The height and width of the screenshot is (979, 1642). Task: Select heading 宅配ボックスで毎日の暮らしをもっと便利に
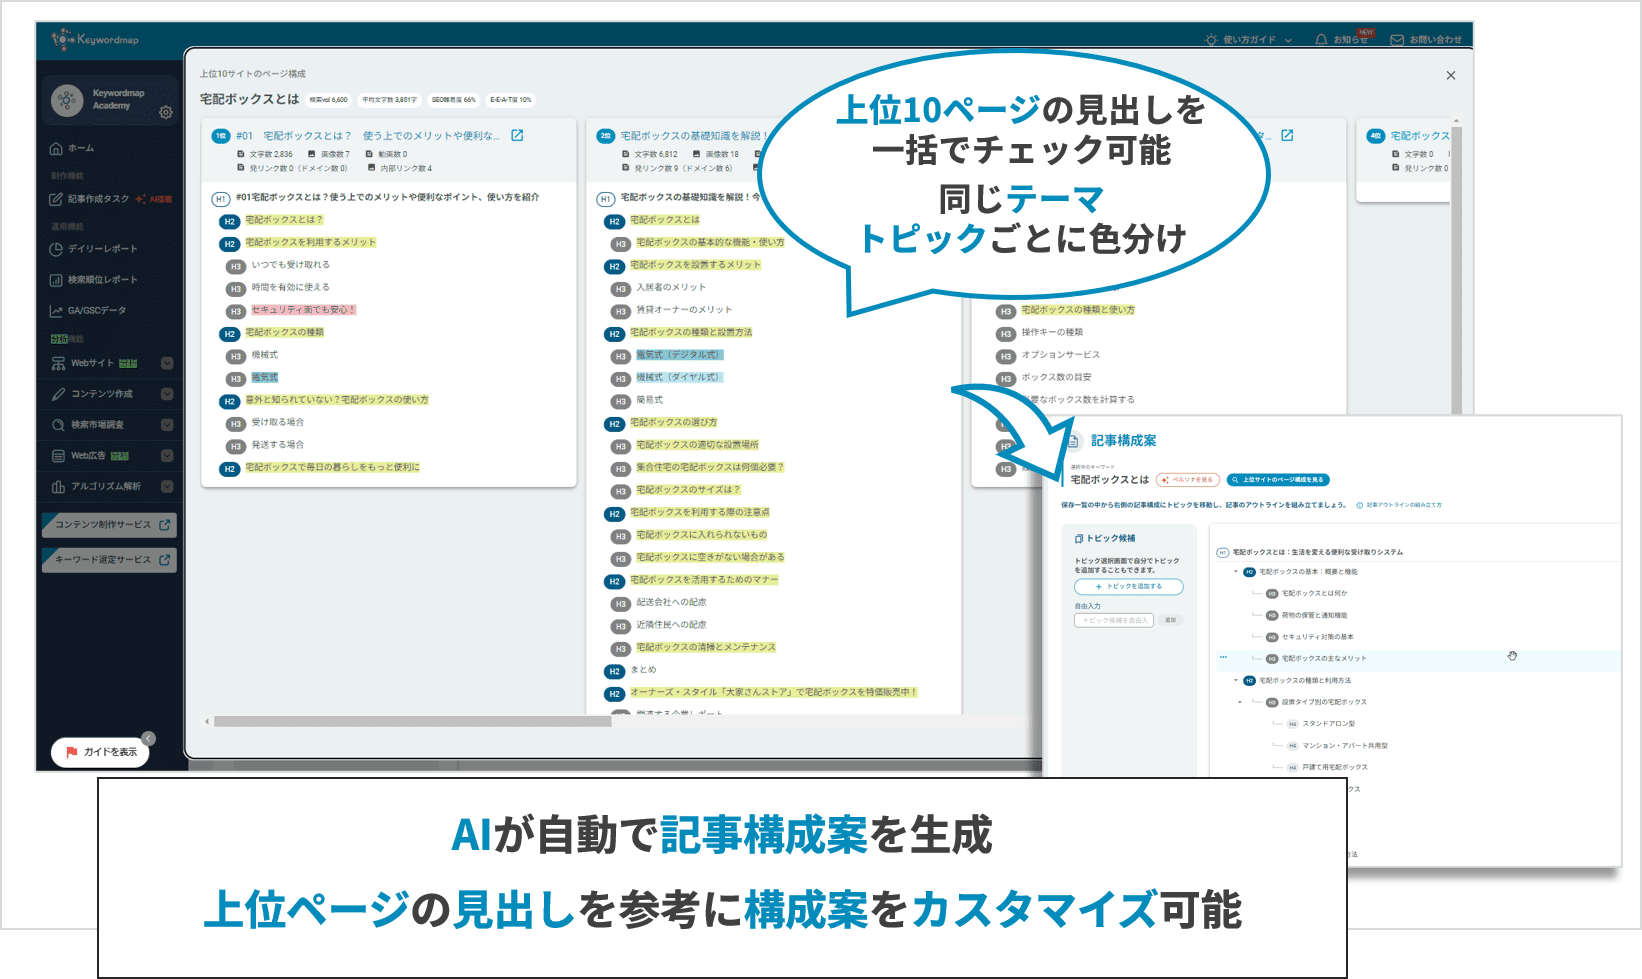pyautogui.click(x=333, y=467)
